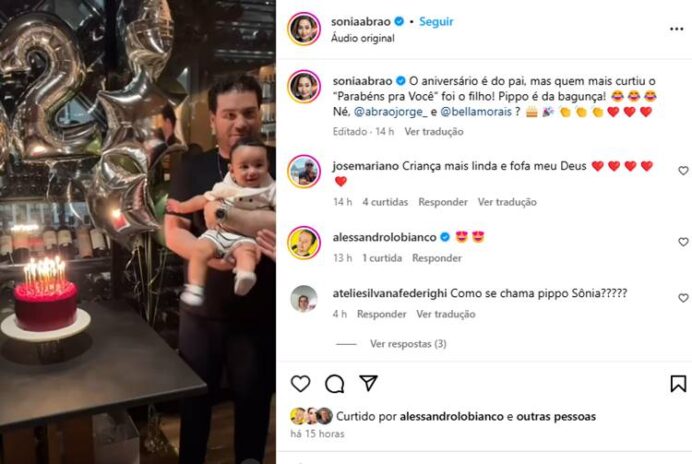
Task: View 4 curtidas on josemariano's comment
Action: point(385,202)
